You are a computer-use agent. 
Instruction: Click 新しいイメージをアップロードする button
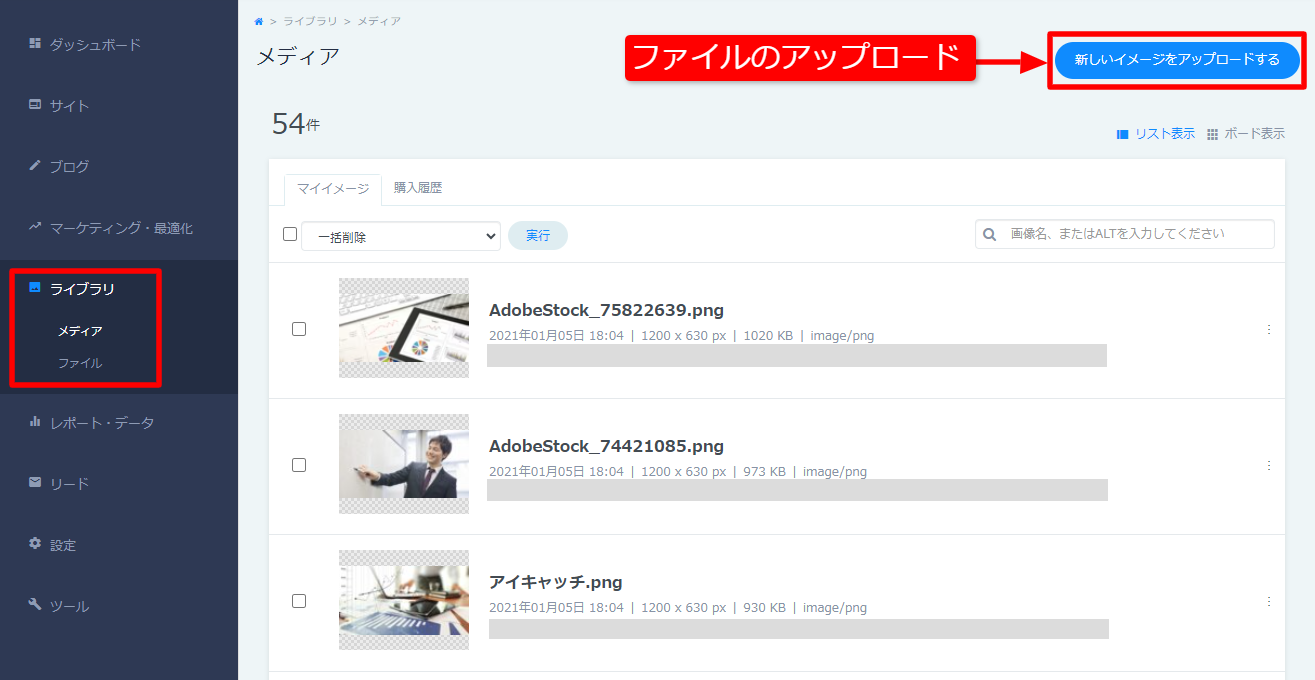1177,60
